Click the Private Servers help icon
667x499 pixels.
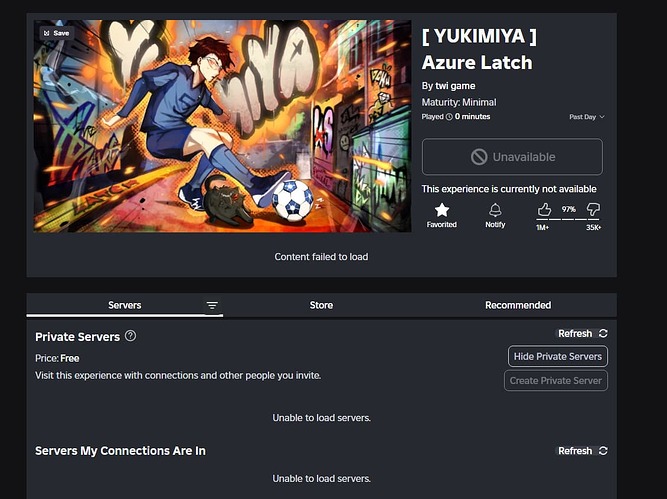point(131,336)
